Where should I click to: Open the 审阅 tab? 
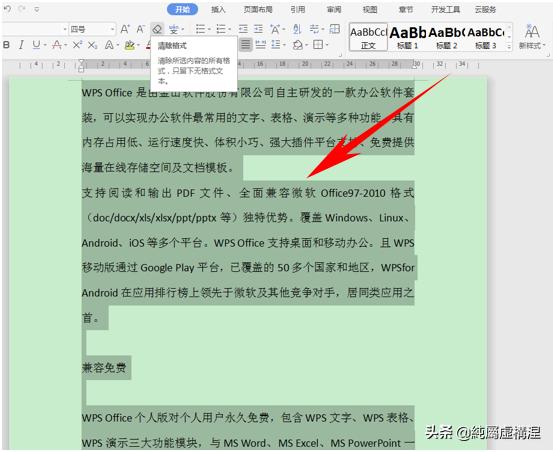334,10
